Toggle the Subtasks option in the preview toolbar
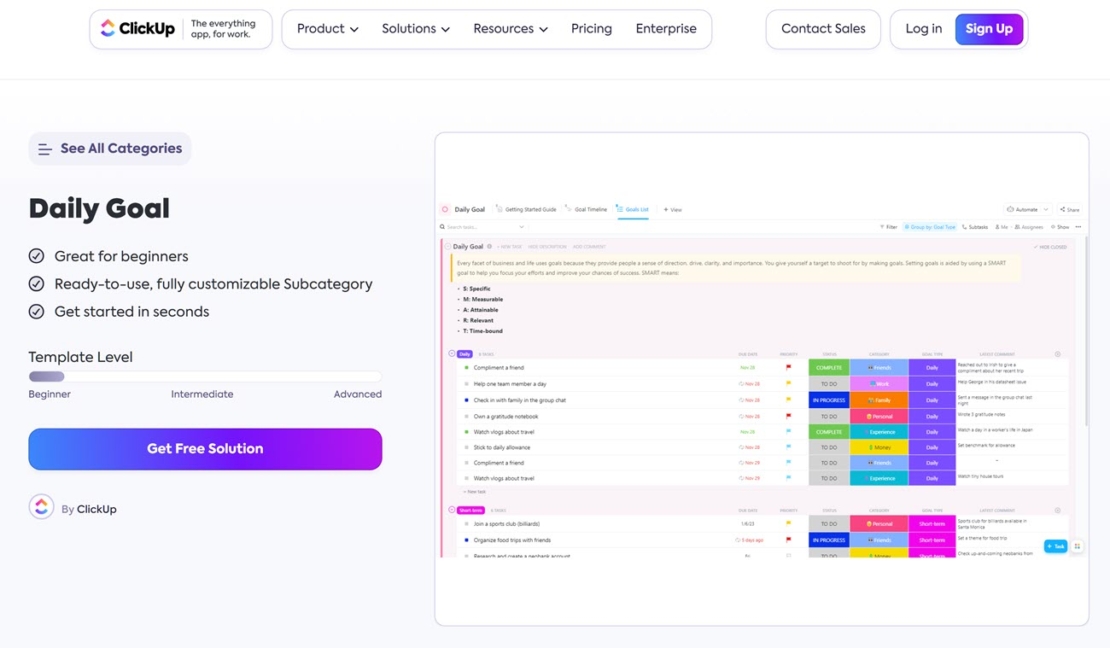 [x=975, y=227]
